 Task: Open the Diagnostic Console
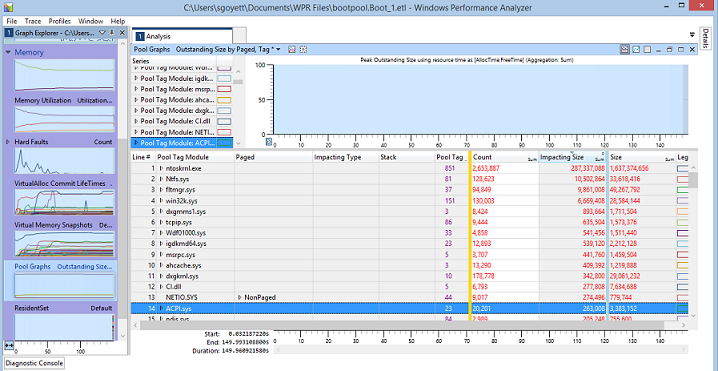[34, 363]
